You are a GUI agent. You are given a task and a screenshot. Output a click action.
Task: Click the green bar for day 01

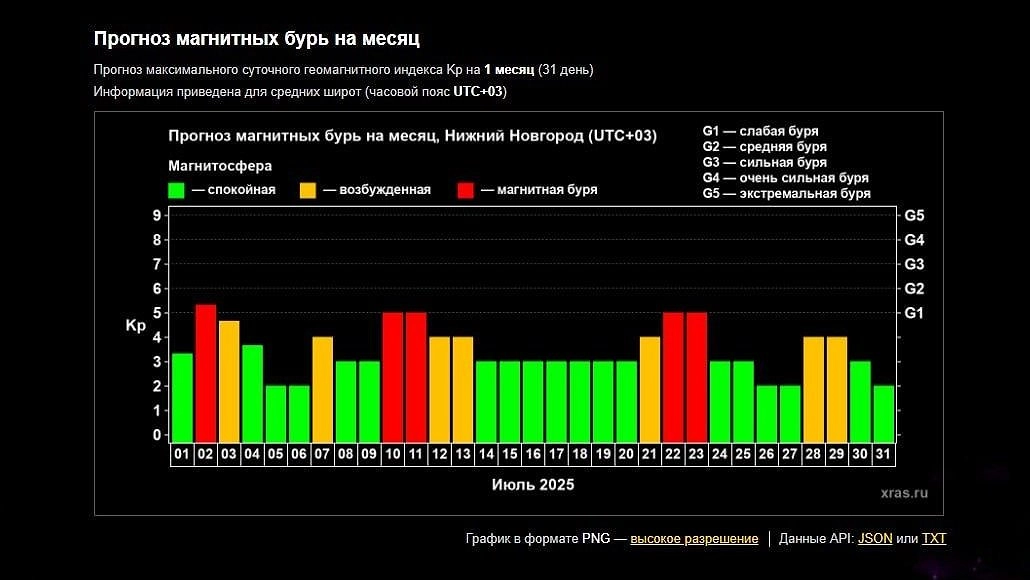pos(182,397)
